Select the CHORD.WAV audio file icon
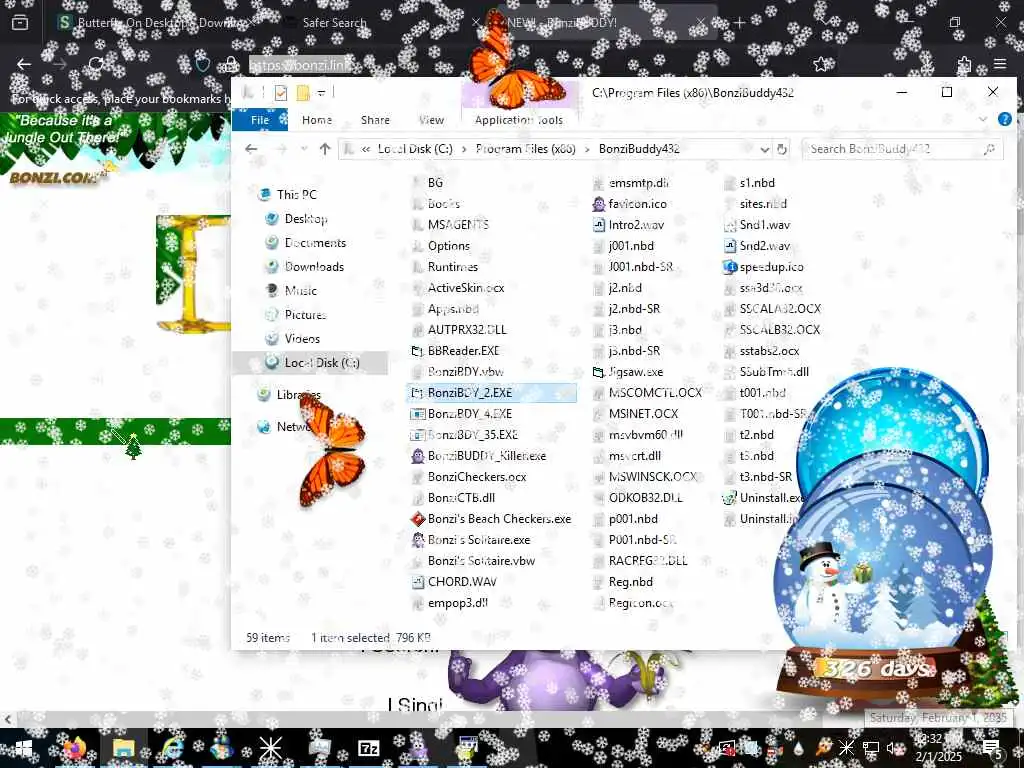The image size is (1024, 768). tap(418, 581)
